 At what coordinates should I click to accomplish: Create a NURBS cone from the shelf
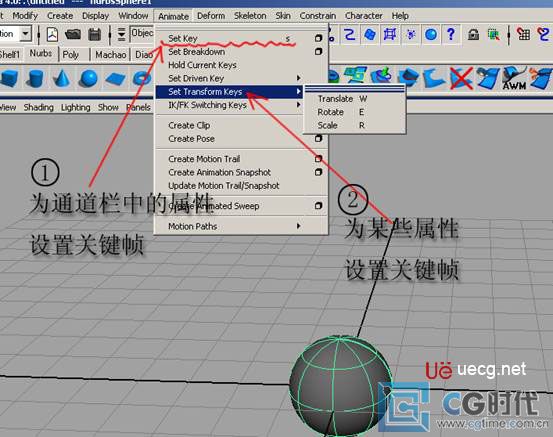(x=62, y=78)
